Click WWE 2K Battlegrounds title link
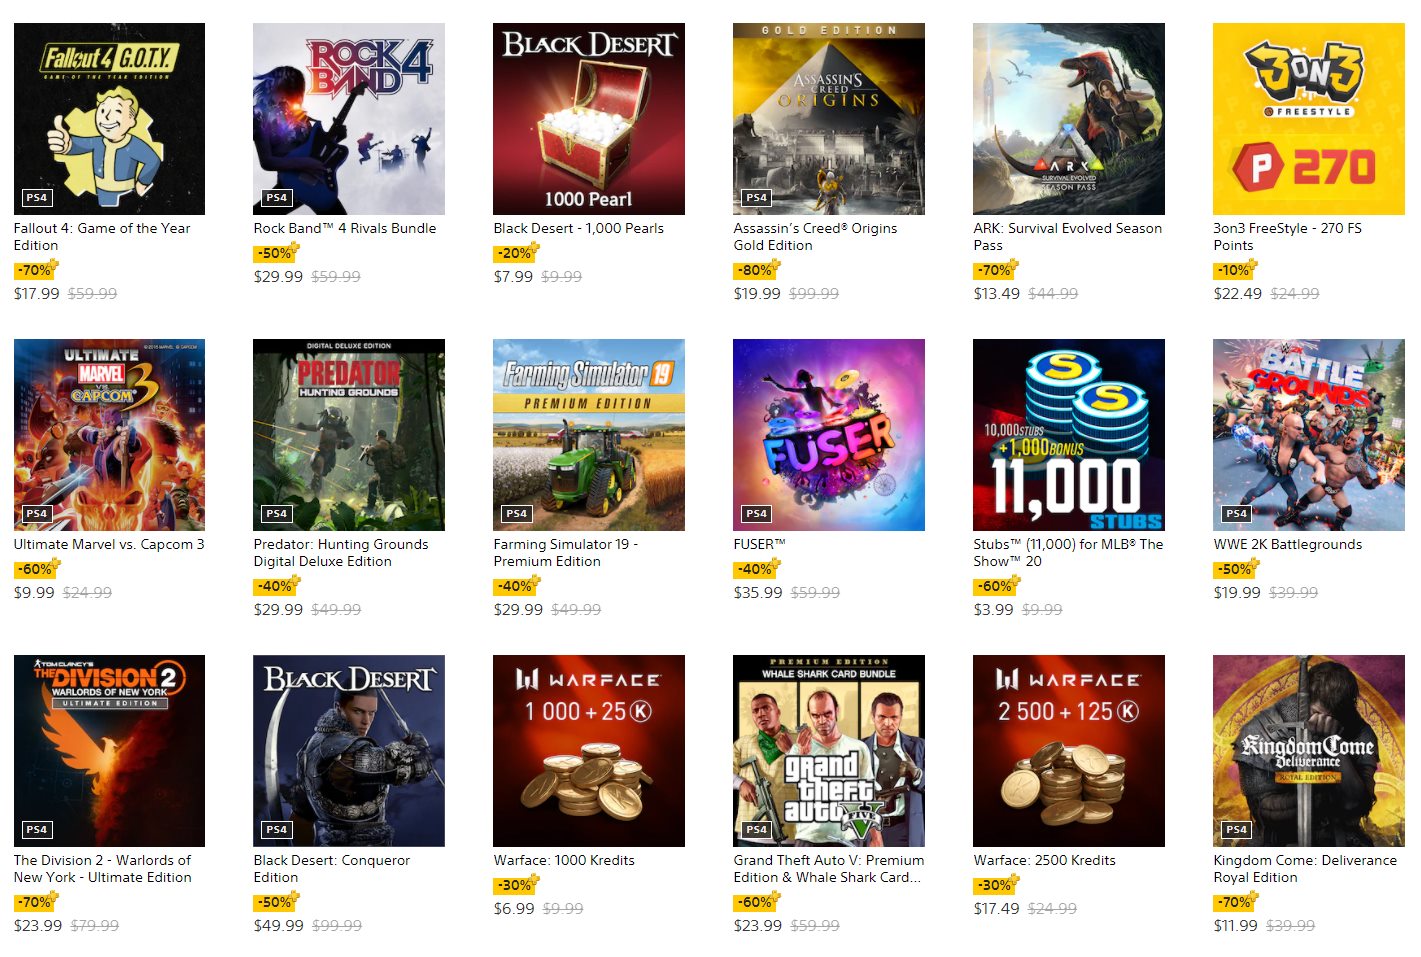Image resolution: width=1421 pixels, height=957 pixels. click(x=1287, y=544)
